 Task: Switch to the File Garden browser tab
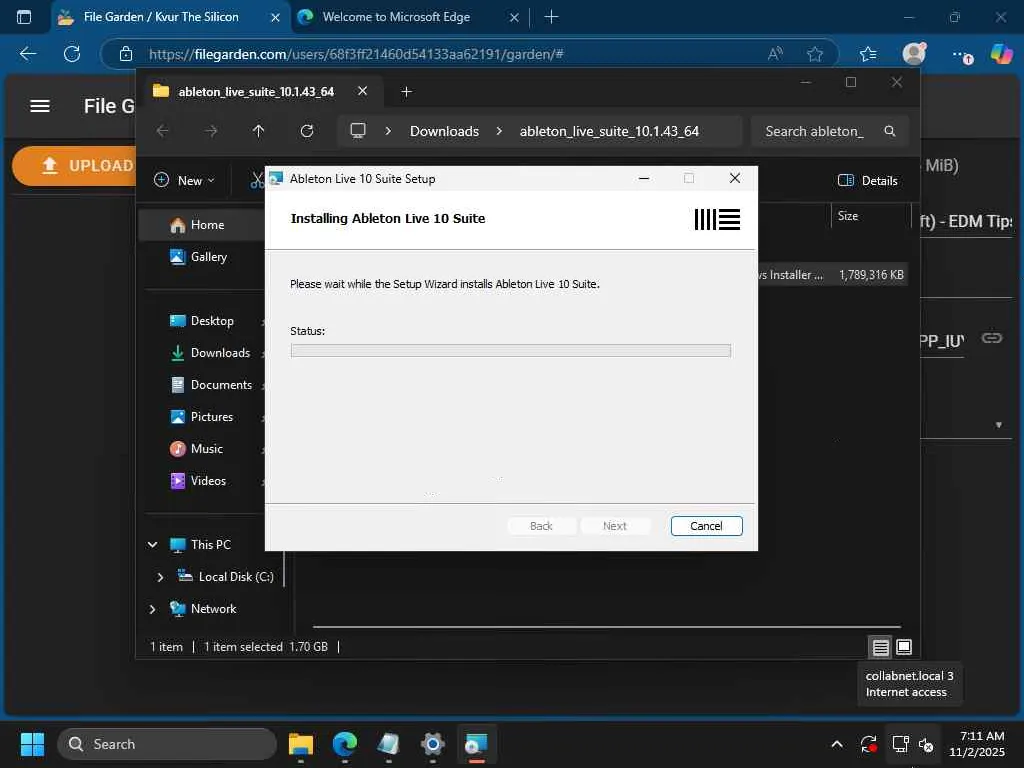[x=161, y=17]
